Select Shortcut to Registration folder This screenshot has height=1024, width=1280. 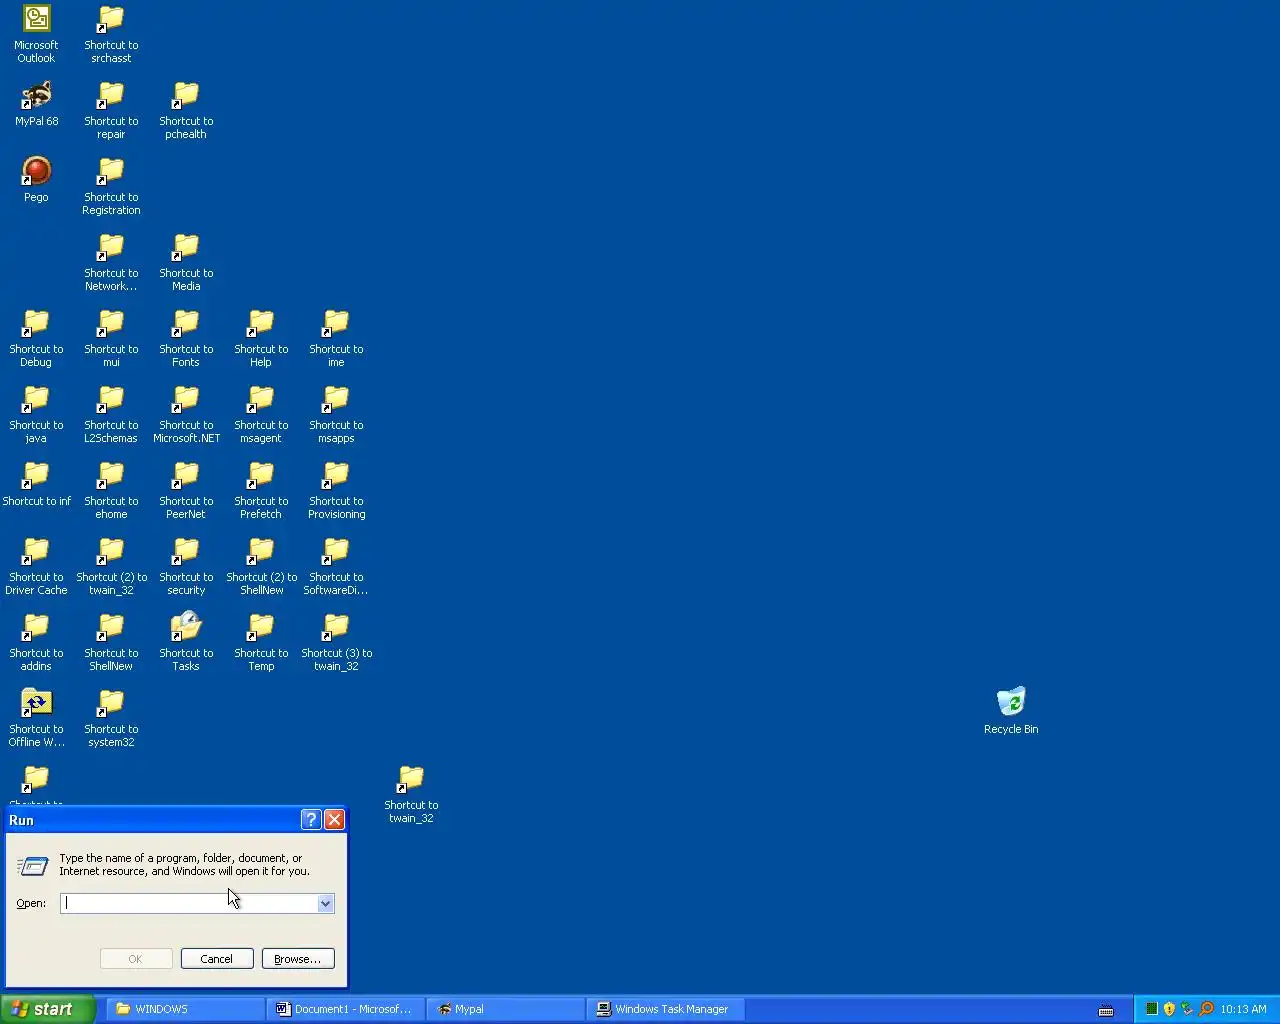tap(111, 186)
